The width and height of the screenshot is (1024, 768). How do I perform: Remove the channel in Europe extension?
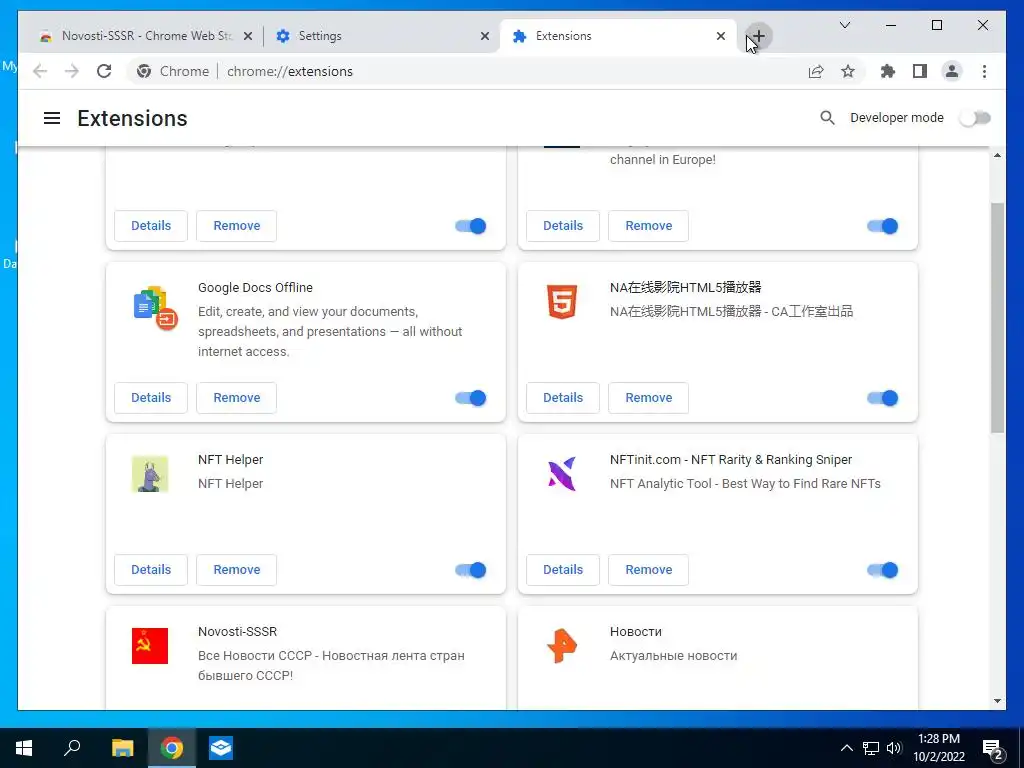point(648,225)
